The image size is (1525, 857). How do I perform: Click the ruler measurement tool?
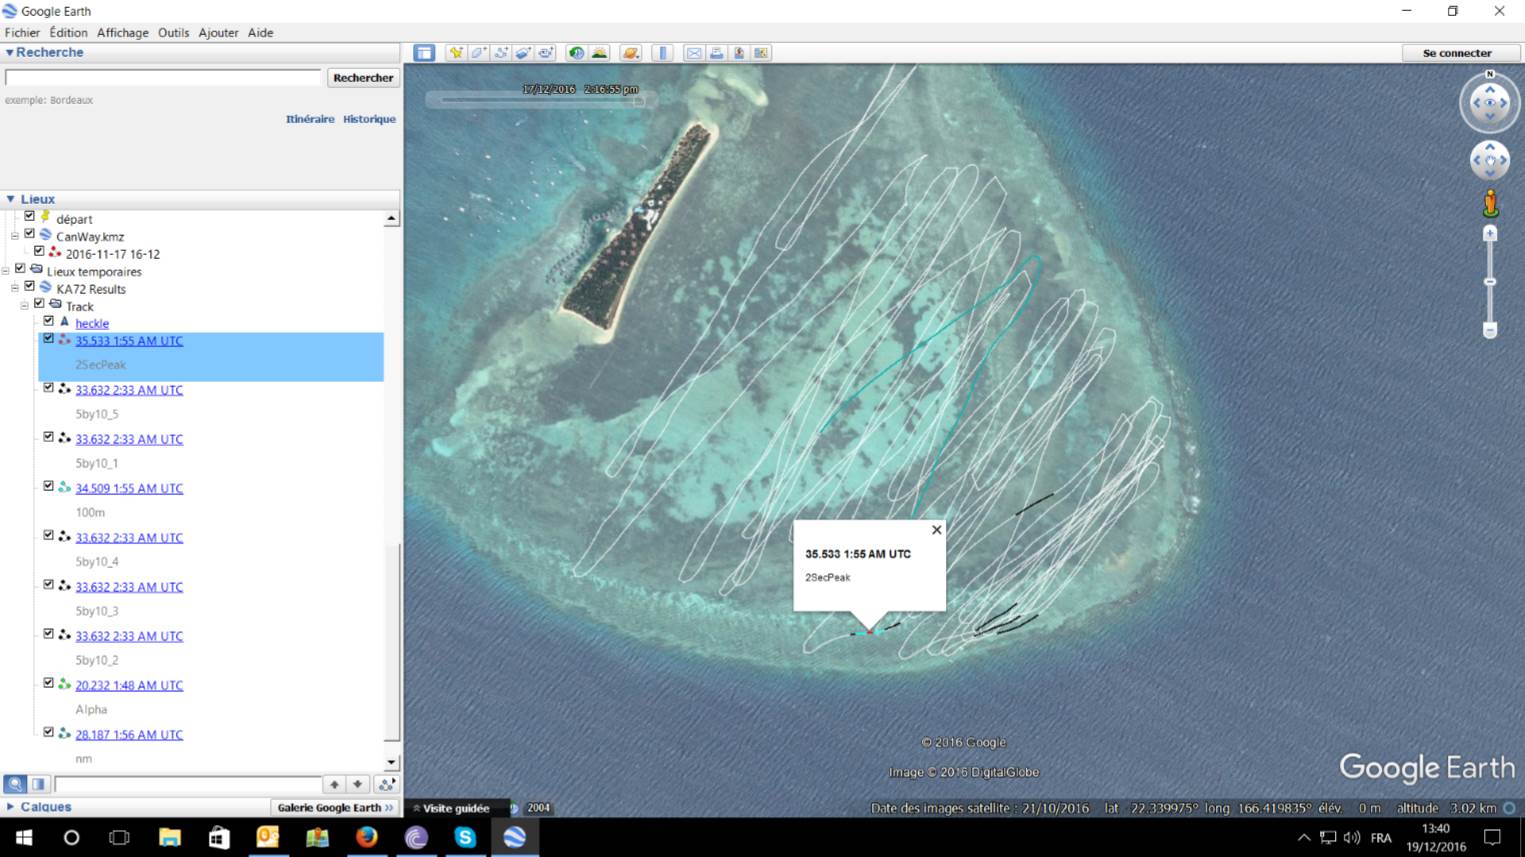662,53
